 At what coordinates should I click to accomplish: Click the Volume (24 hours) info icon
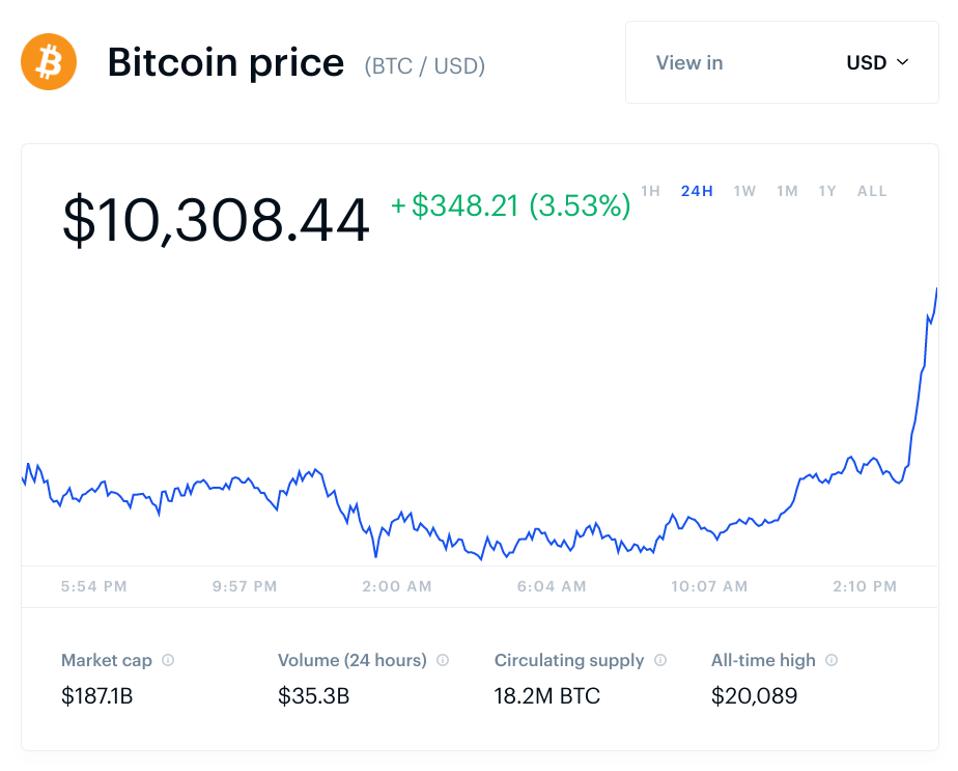[443, 660]
